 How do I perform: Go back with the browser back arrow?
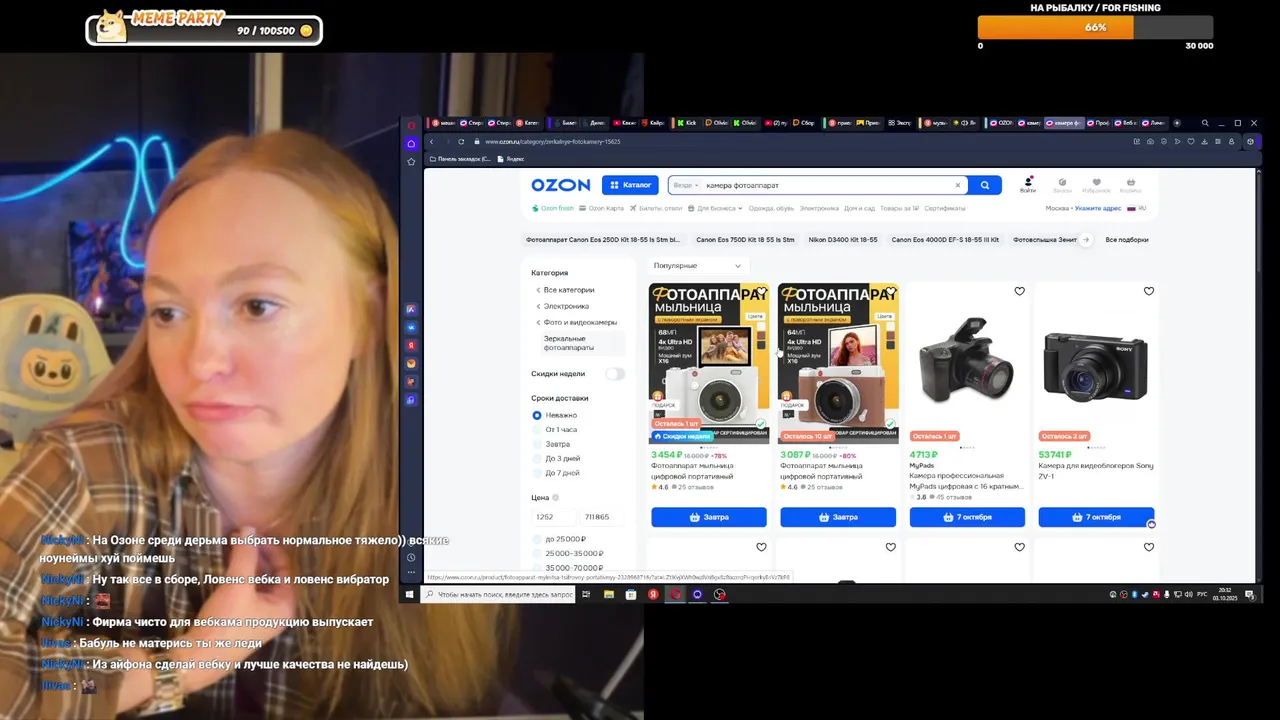(x=432, y=142)
